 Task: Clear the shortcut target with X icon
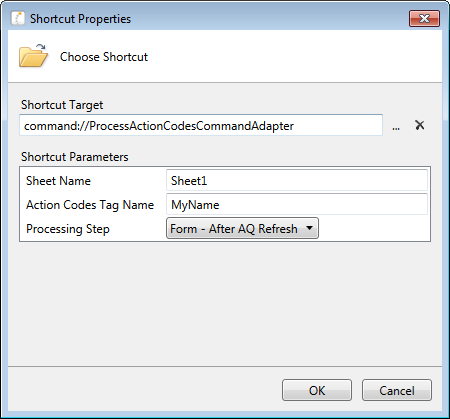[x=420, y=125]
